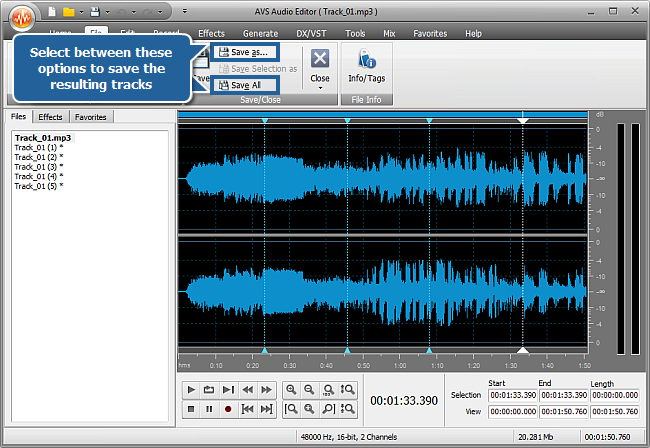Open the Help ribbon tab
Image resolution: width=650 pixels, height=448 pixels.
tap(473, 34)
